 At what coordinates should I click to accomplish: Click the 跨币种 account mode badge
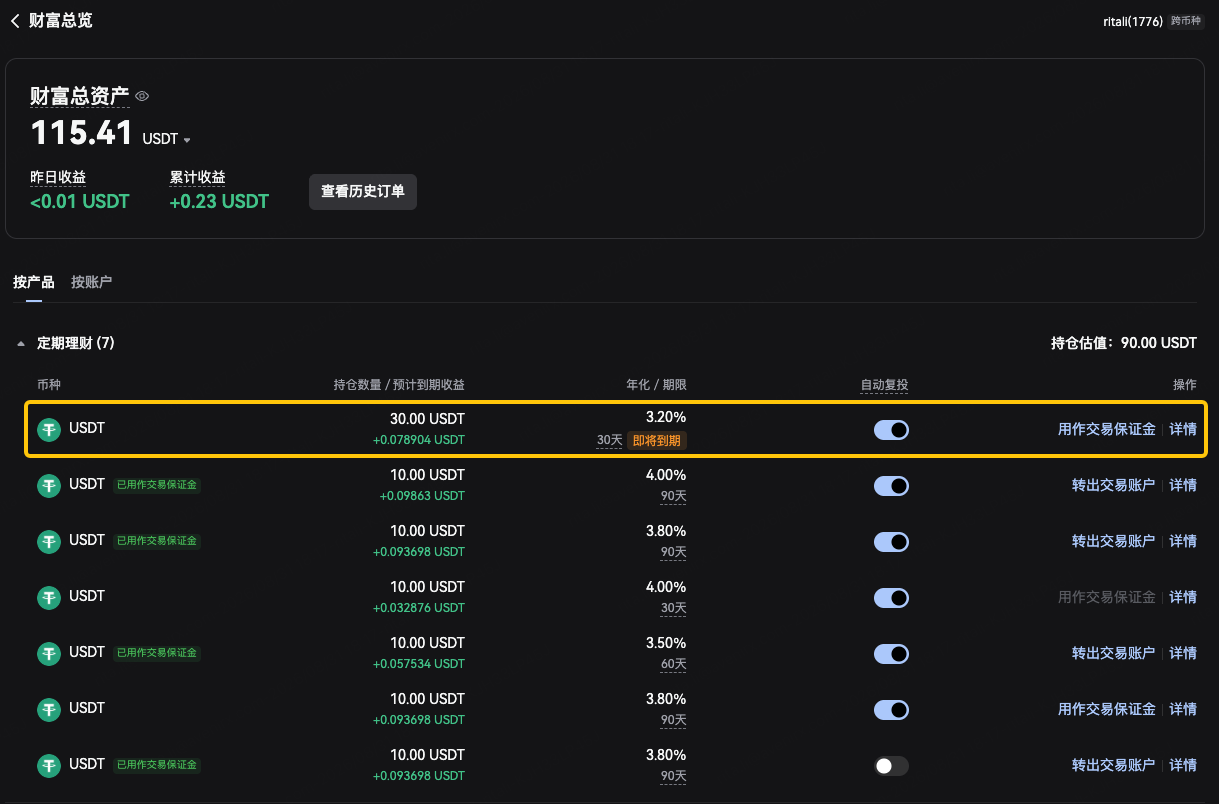pos(1185,21)
